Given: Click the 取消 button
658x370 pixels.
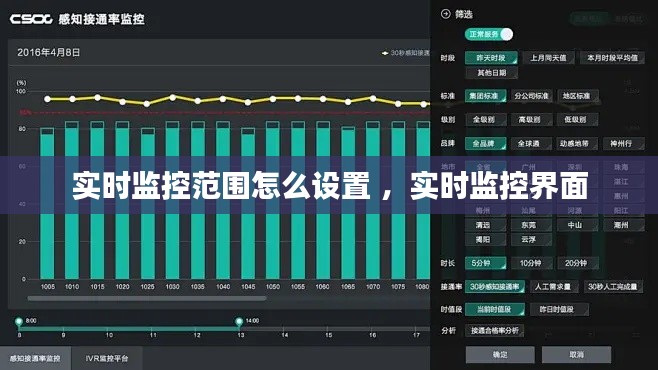Looking at the screenshot, I should tap(577, 354).
